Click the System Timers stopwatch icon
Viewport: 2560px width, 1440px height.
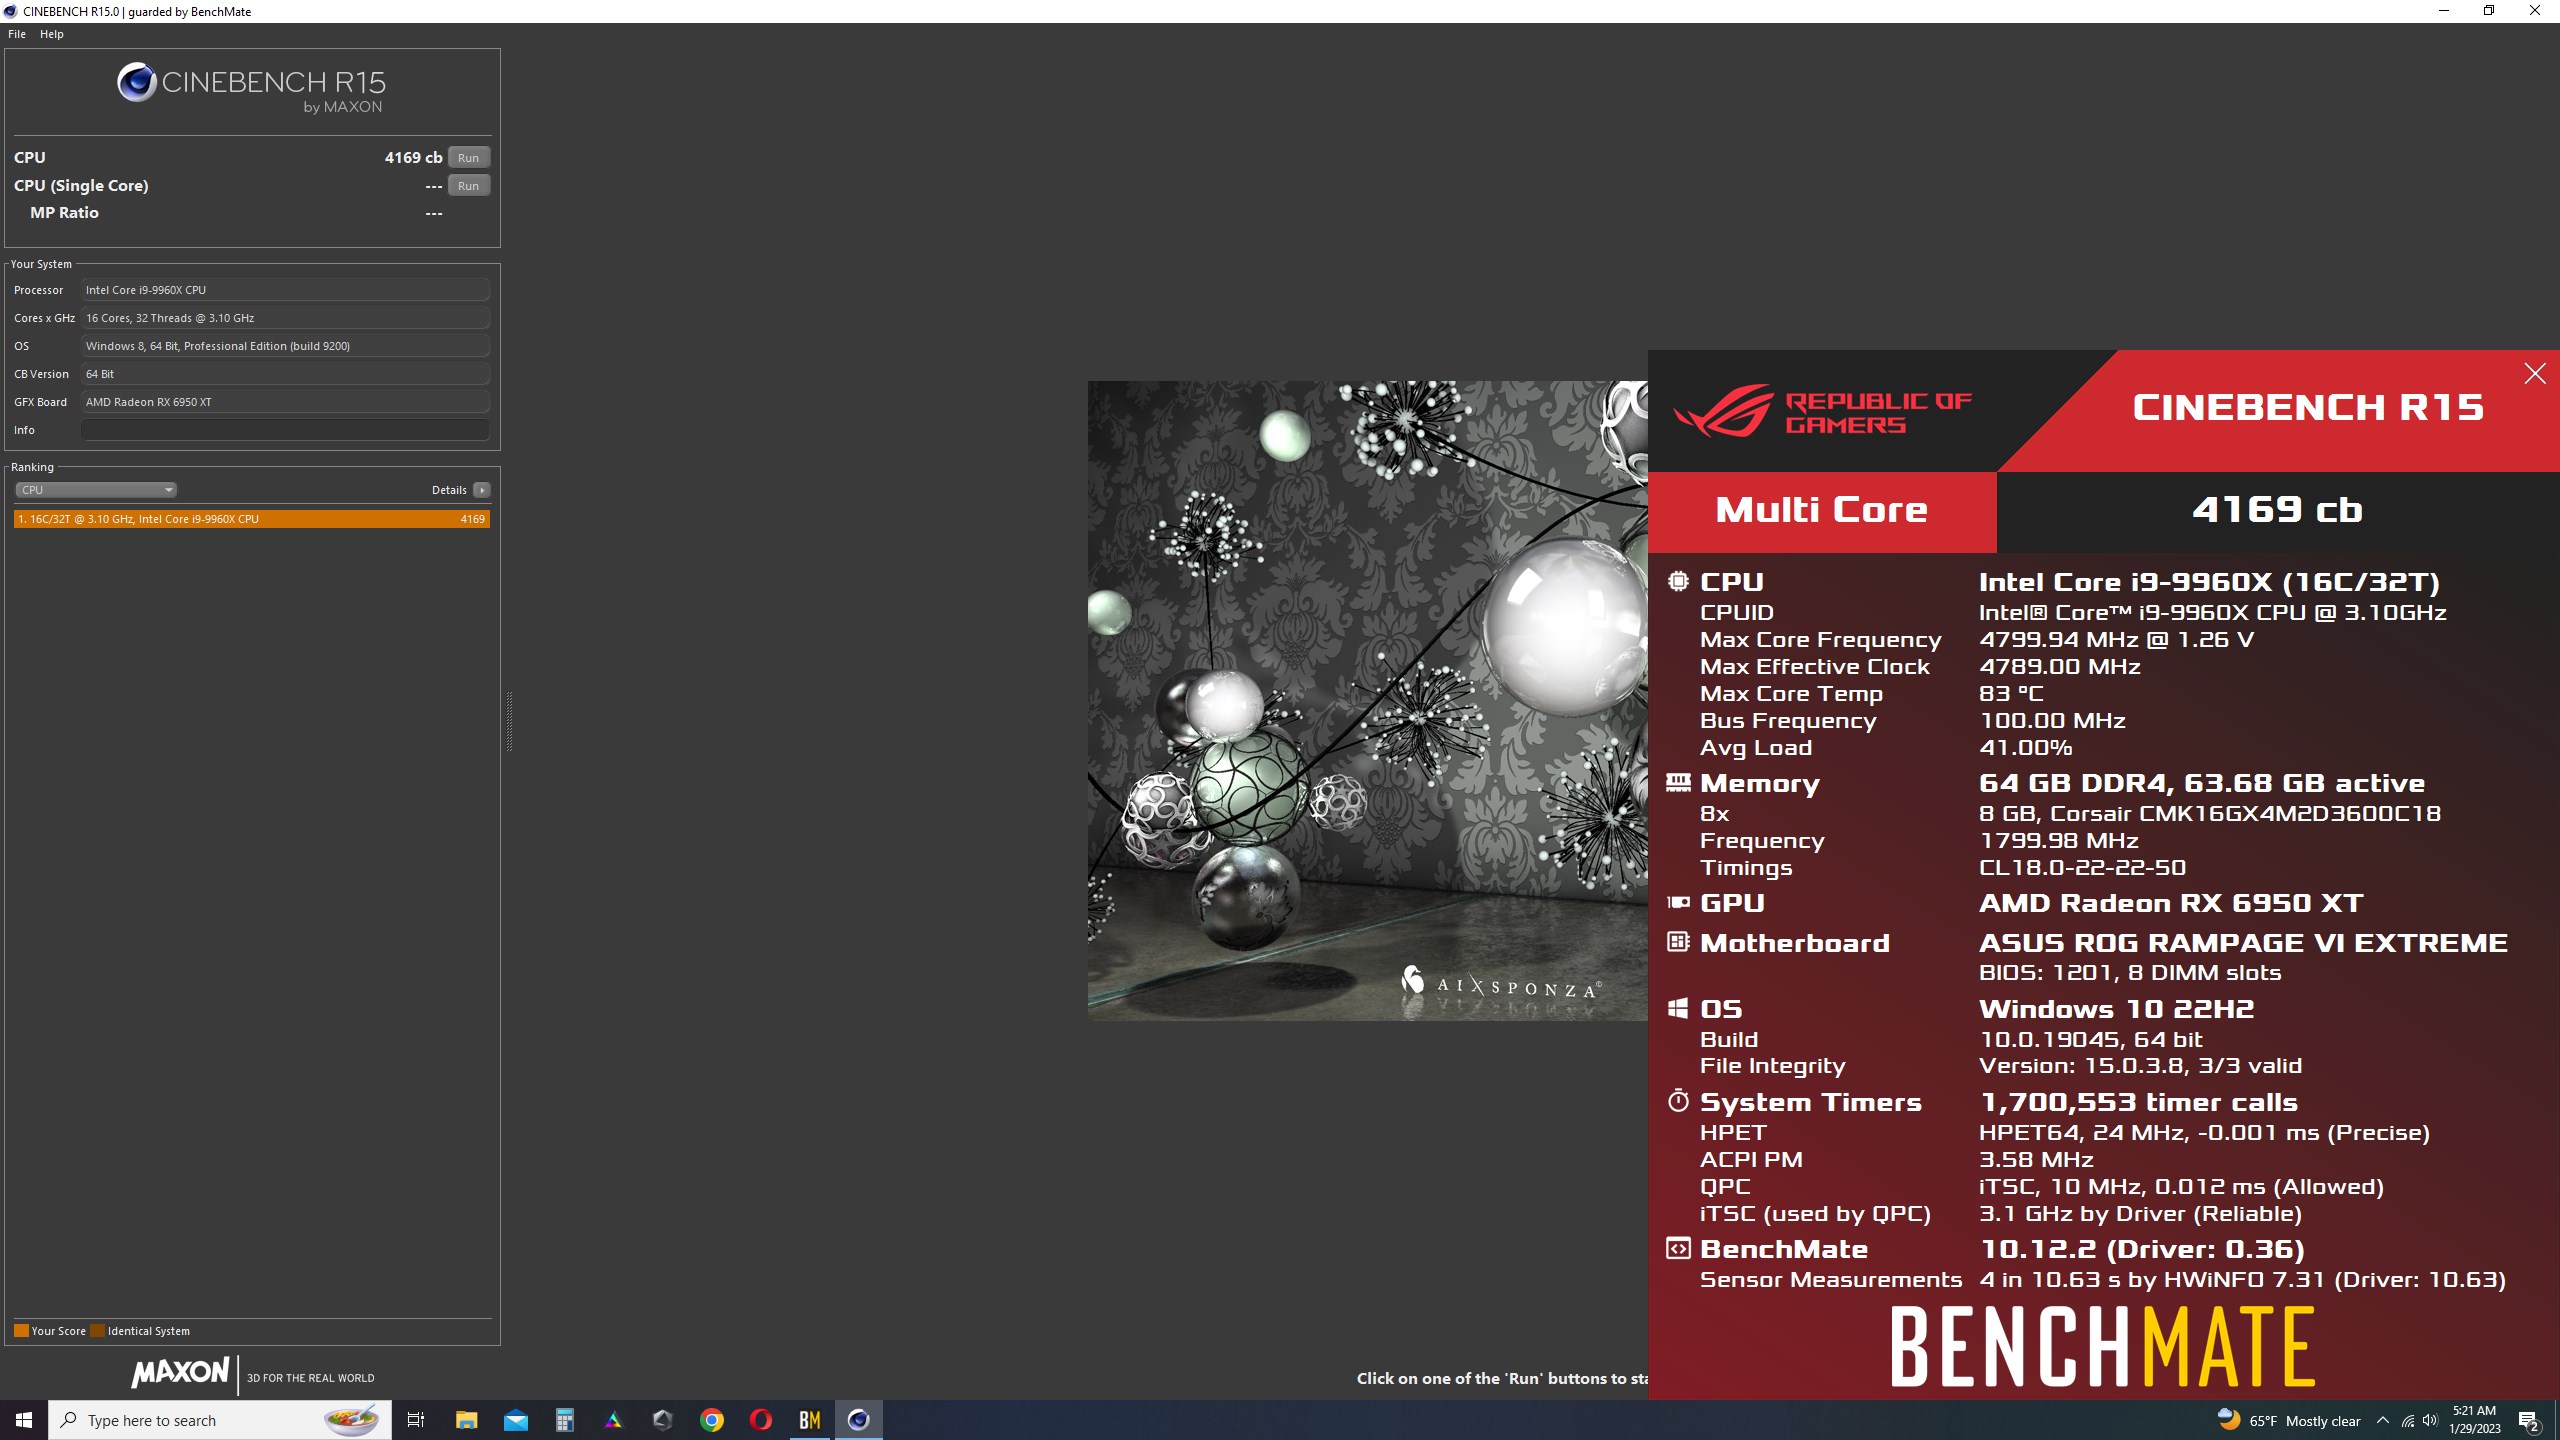tap(1678, 1101)
